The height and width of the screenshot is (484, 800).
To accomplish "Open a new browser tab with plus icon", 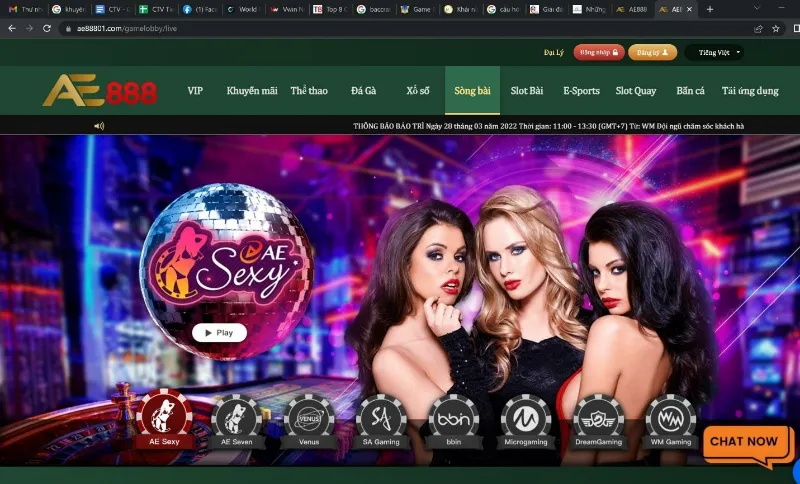I will point(710,9).
